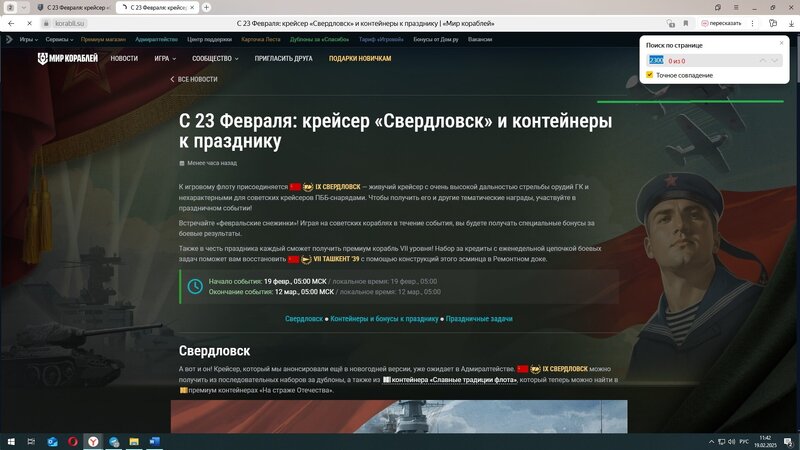Open 'Бонусы от Дом.ру' link

pos(436,39)
